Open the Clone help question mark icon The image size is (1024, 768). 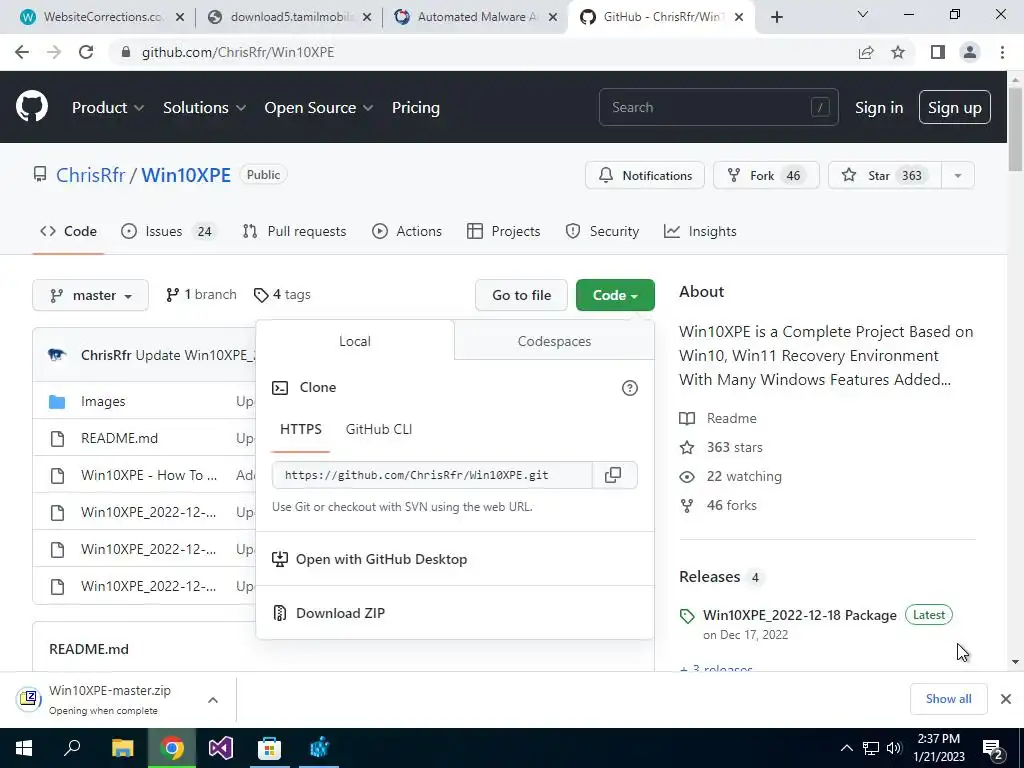point(630,388)
